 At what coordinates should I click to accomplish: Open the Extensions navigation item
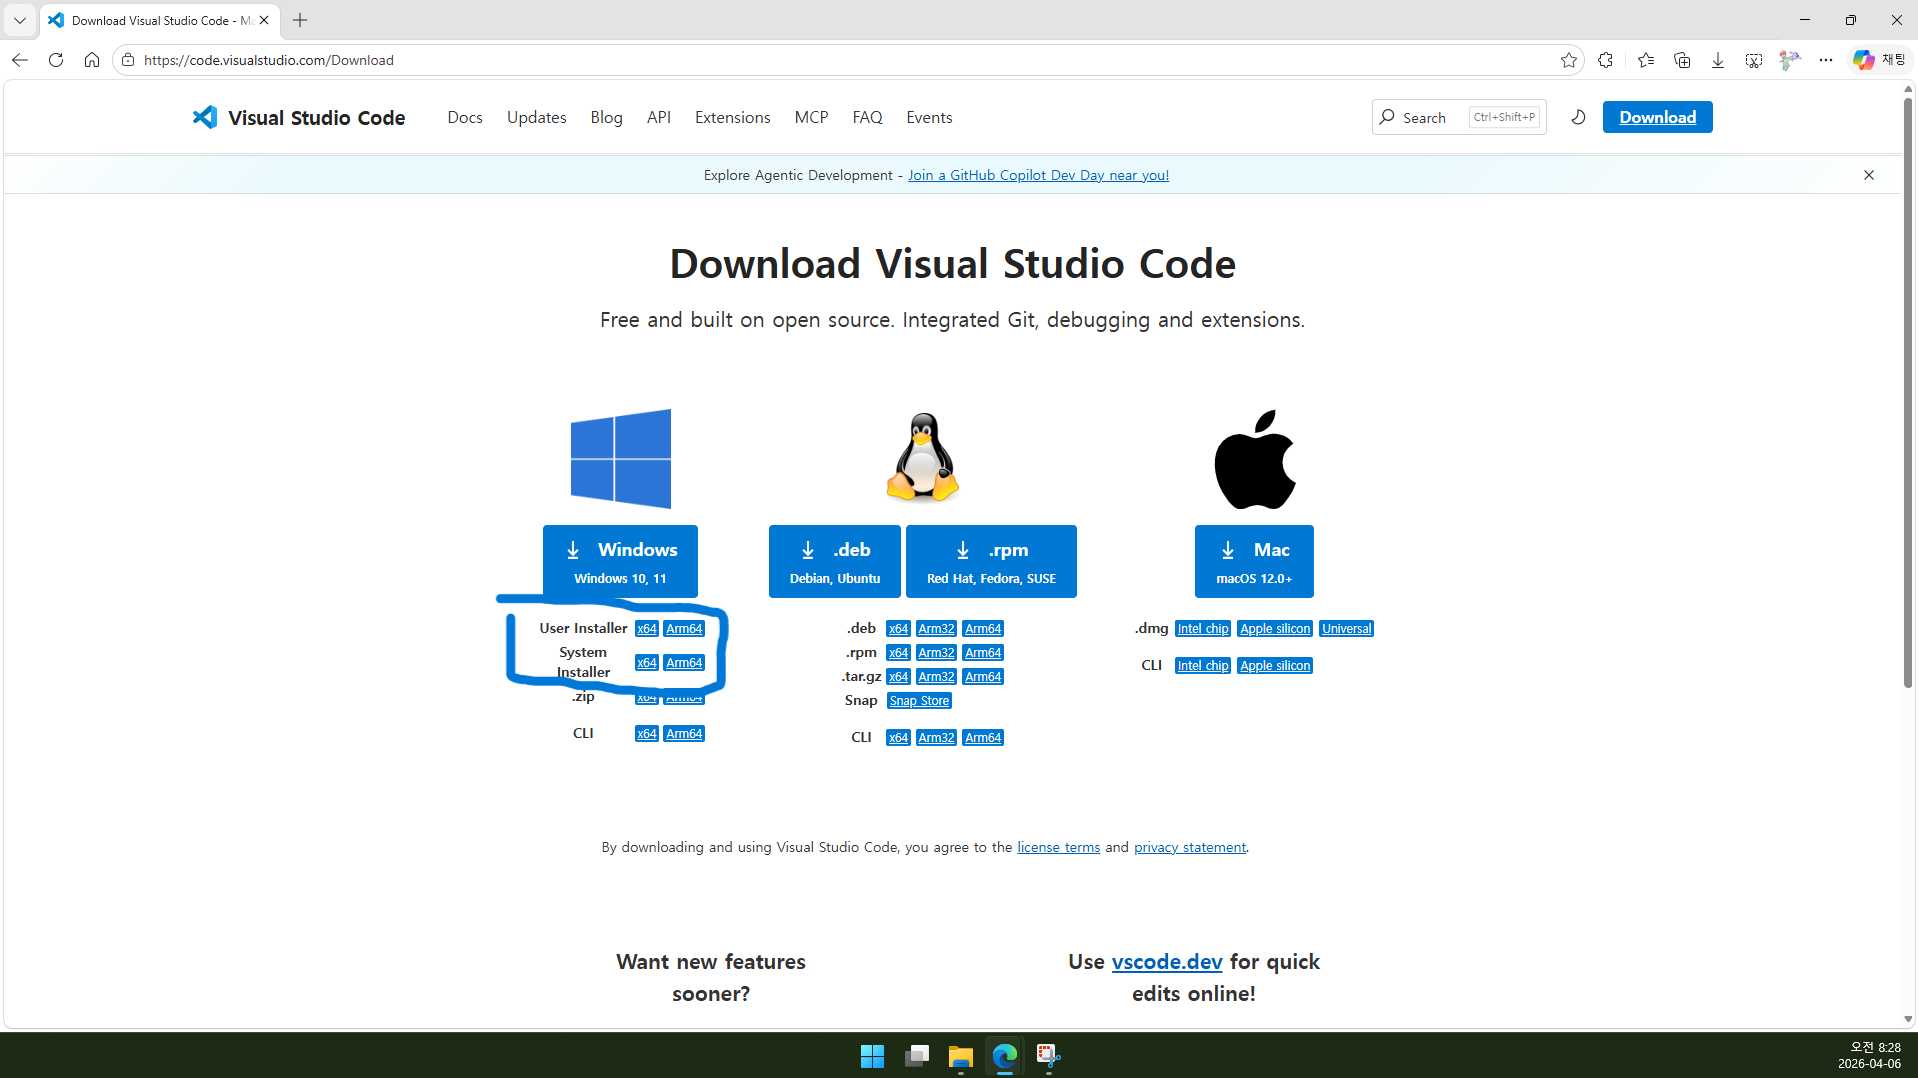pos(733,117)
